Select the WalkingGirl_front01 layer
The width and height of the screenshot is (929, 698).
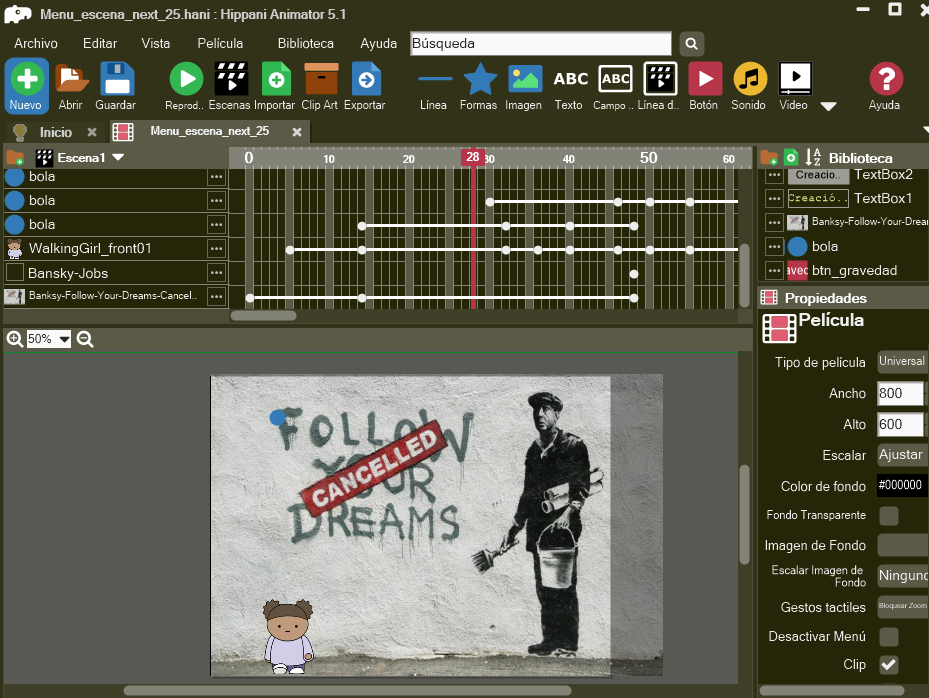click(90, 249)
